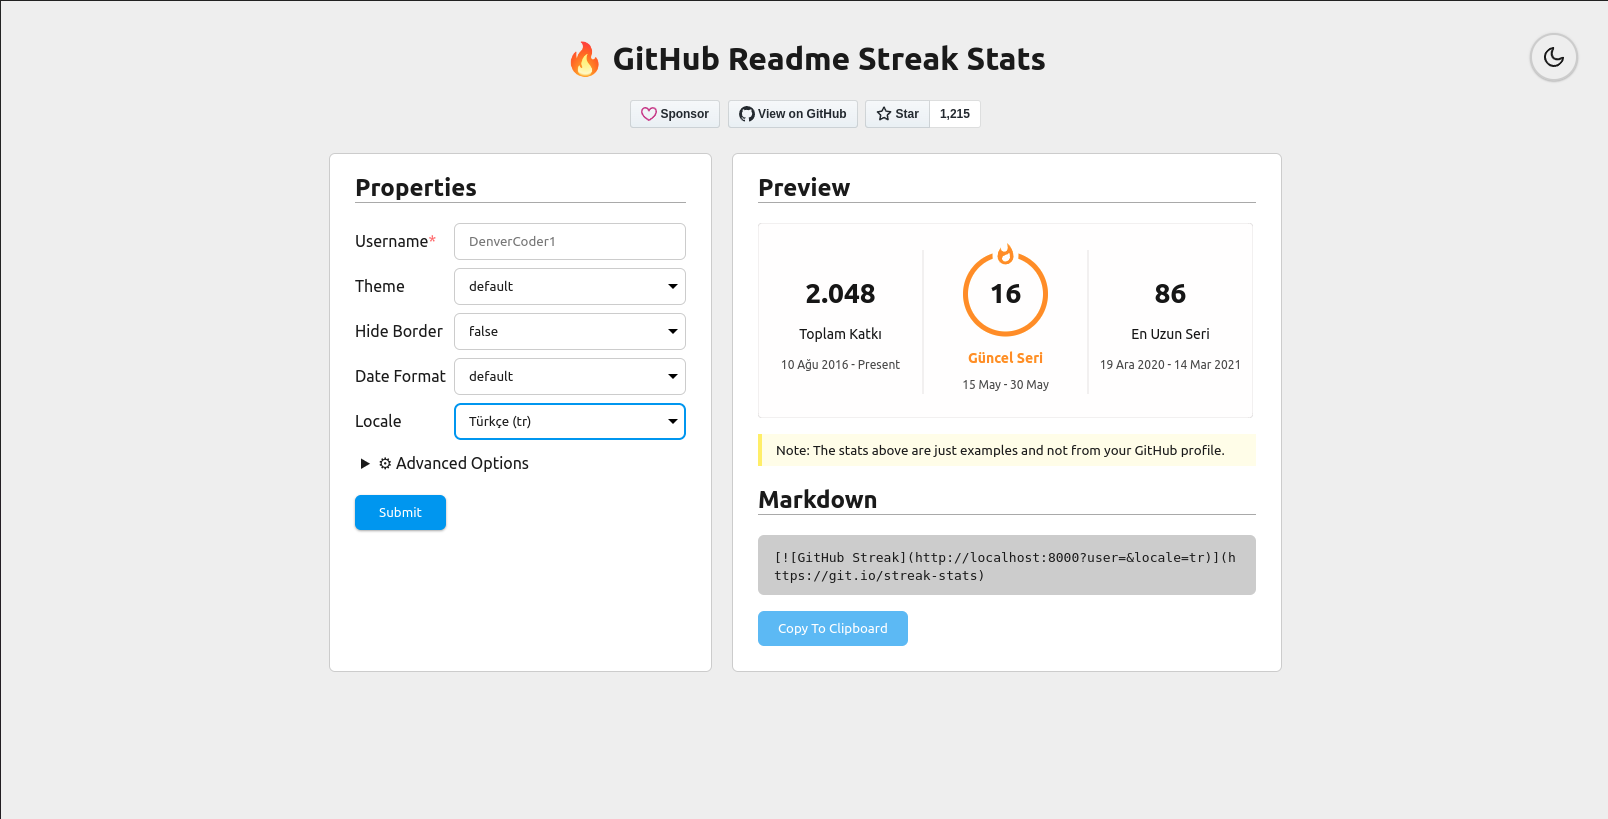Screen dimensions: 1608x819
Task: Click the Date Format label
Action: tap(400, 376)
